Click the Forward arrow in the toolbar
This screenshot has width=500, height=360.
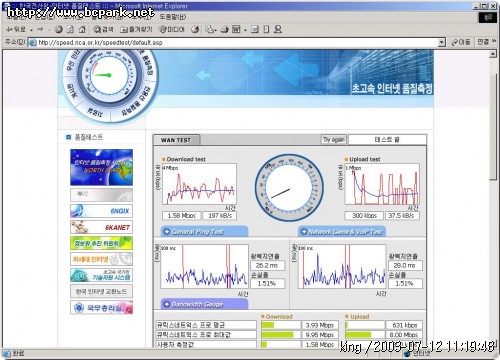tap(40, 30)
